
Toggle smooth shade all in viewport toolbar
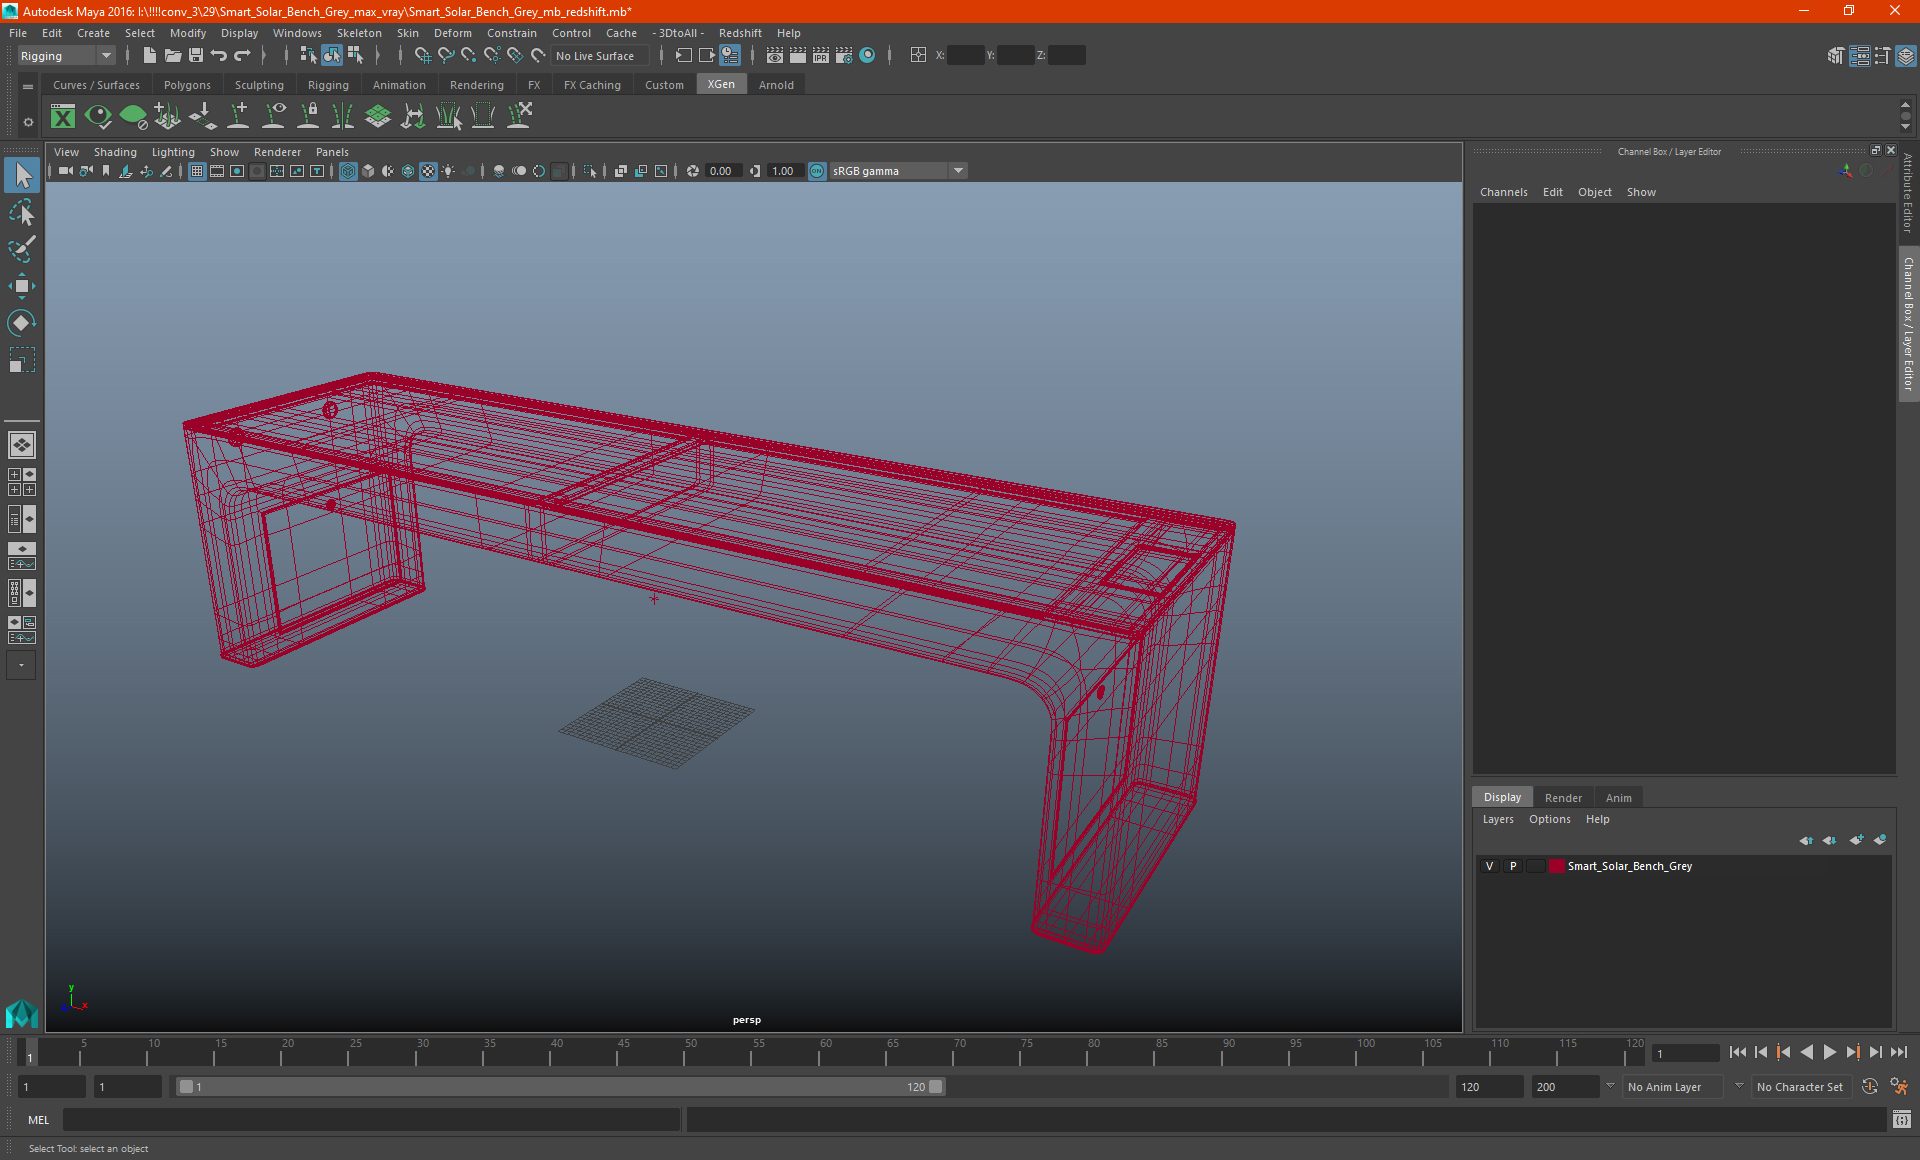(x=368, y=171)
